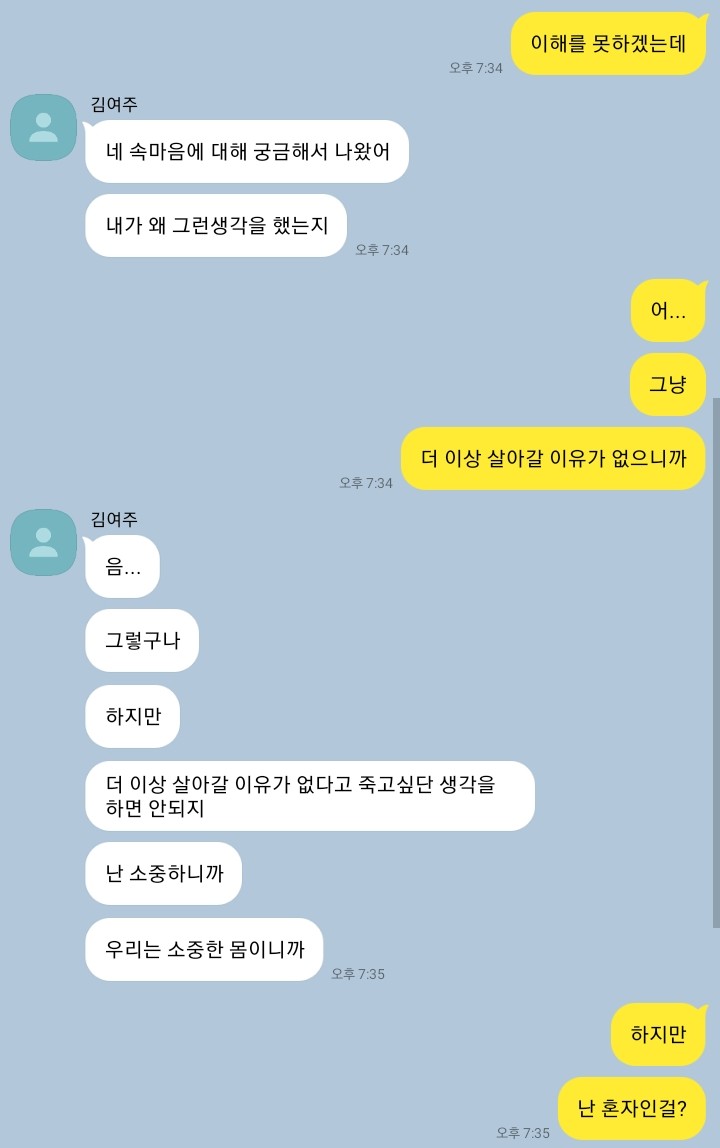Image resolution: width=720 pixels, height=1148 pixels.
Task: Tap the yellow '하지만' bubble
Action: point(658,1035)
